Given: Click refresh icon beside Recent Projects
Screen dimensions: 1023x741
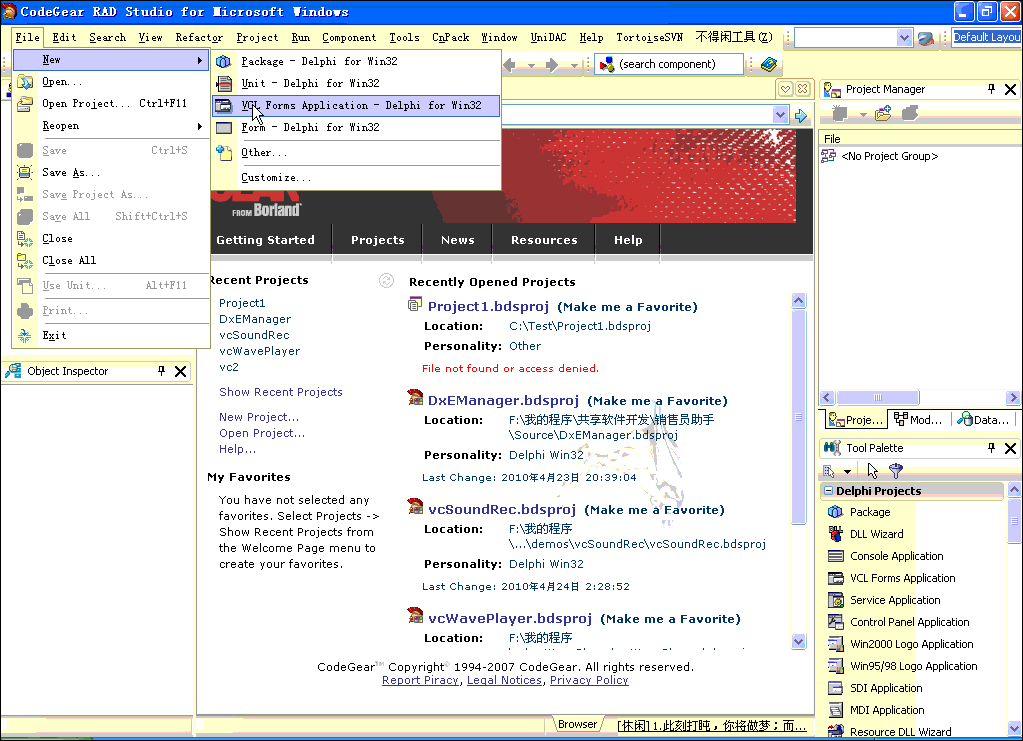Looking at the screenshot, I should (x=386, y=280).
